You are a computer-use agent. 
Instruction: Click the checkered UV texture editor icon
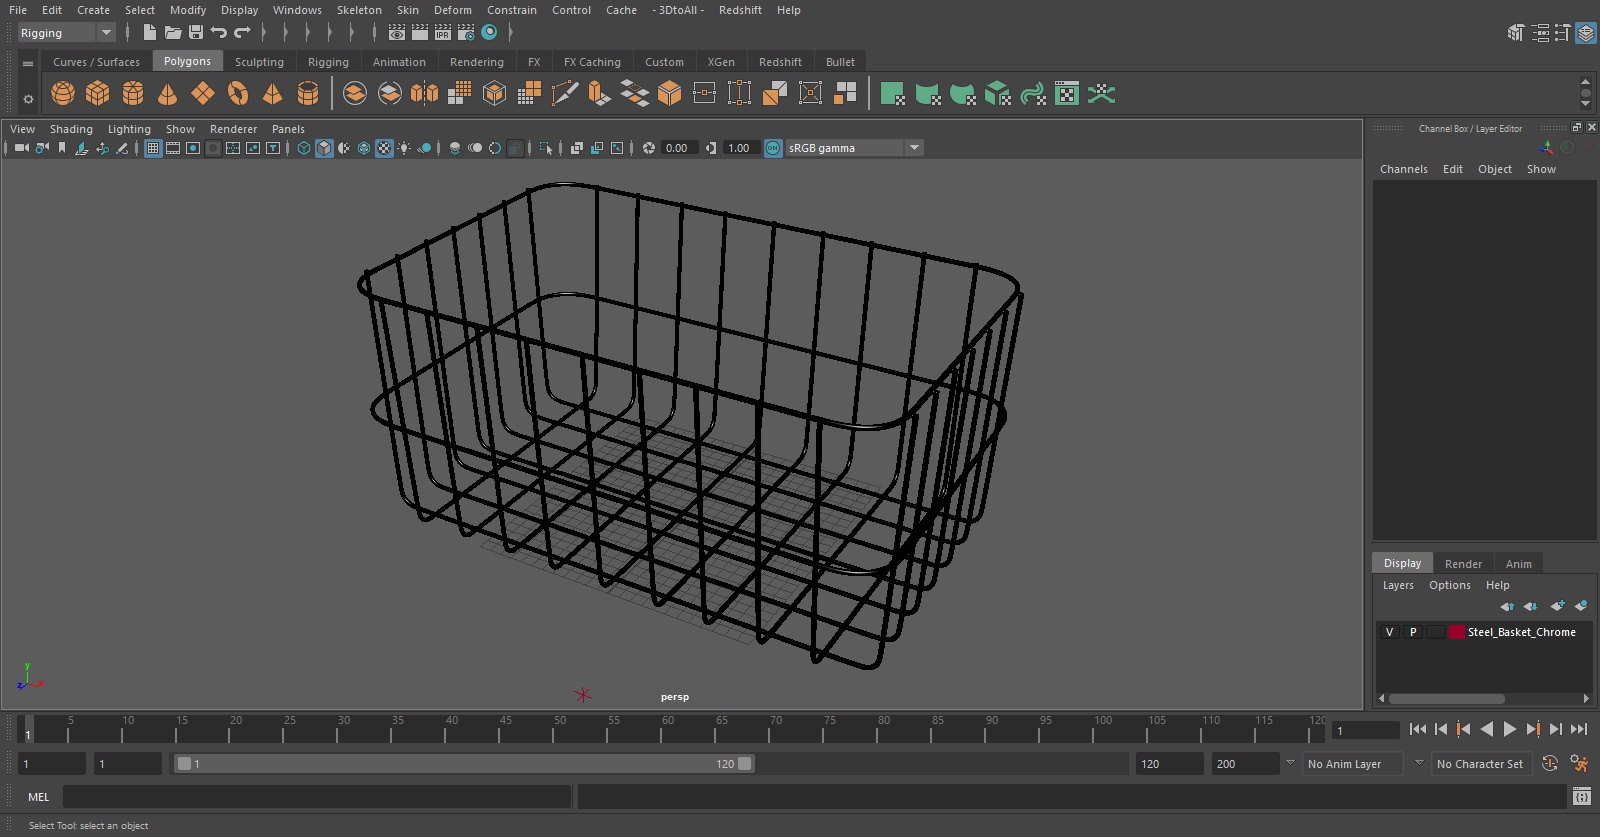point(1067,94)
